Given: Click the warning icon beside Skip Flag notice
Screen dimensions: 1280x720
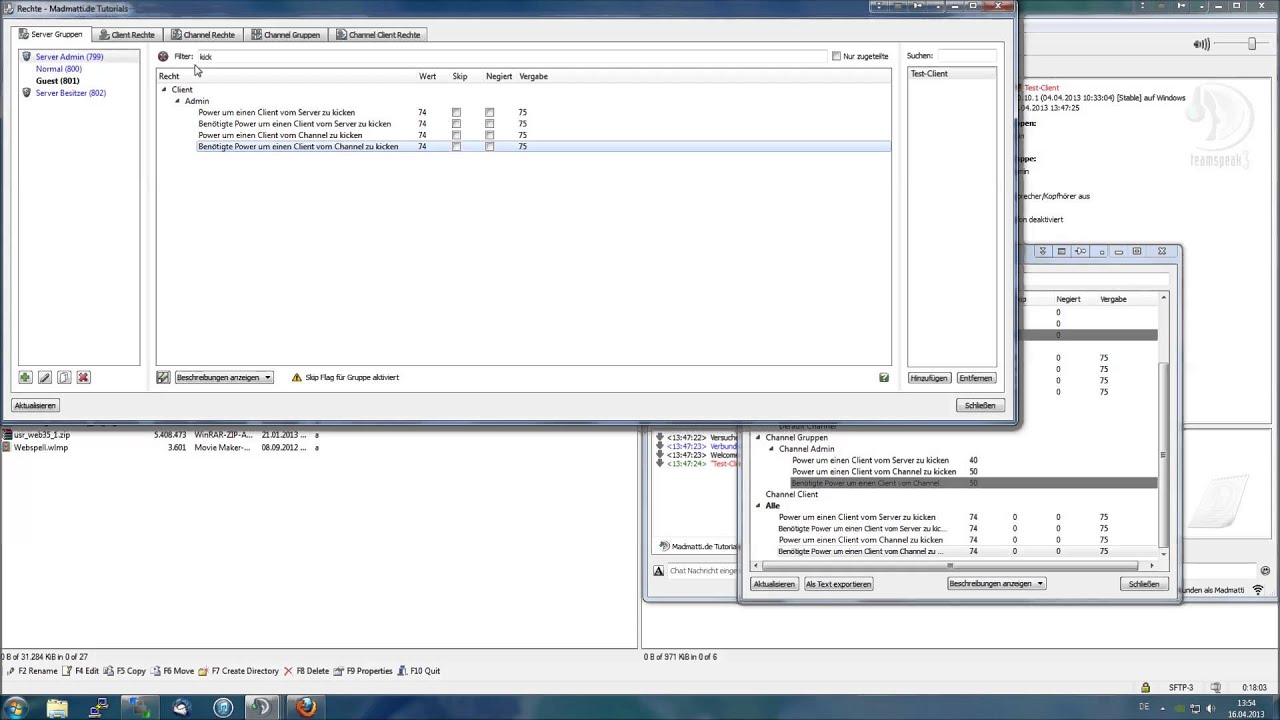Looking at the screenshot, I should point(297,377).
